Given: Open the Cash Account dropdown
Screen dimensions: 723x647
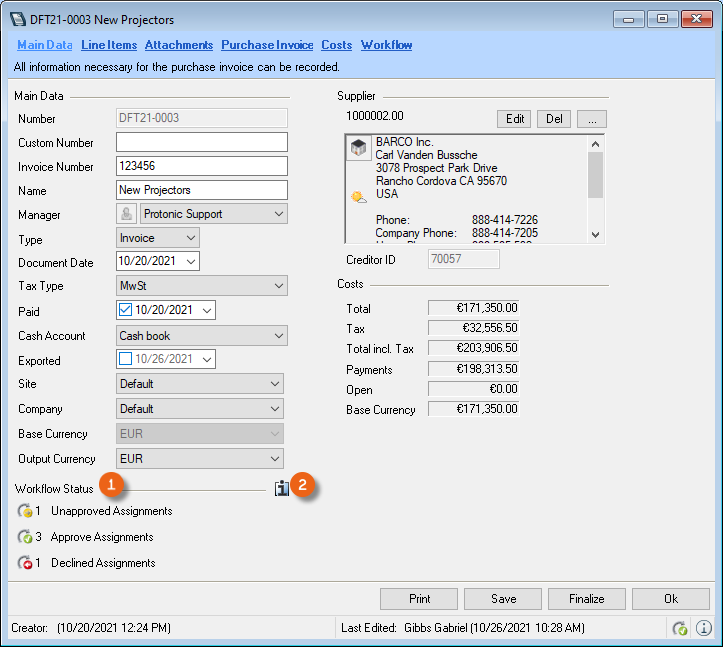Looking at the screenshot, I should (277, 336).
